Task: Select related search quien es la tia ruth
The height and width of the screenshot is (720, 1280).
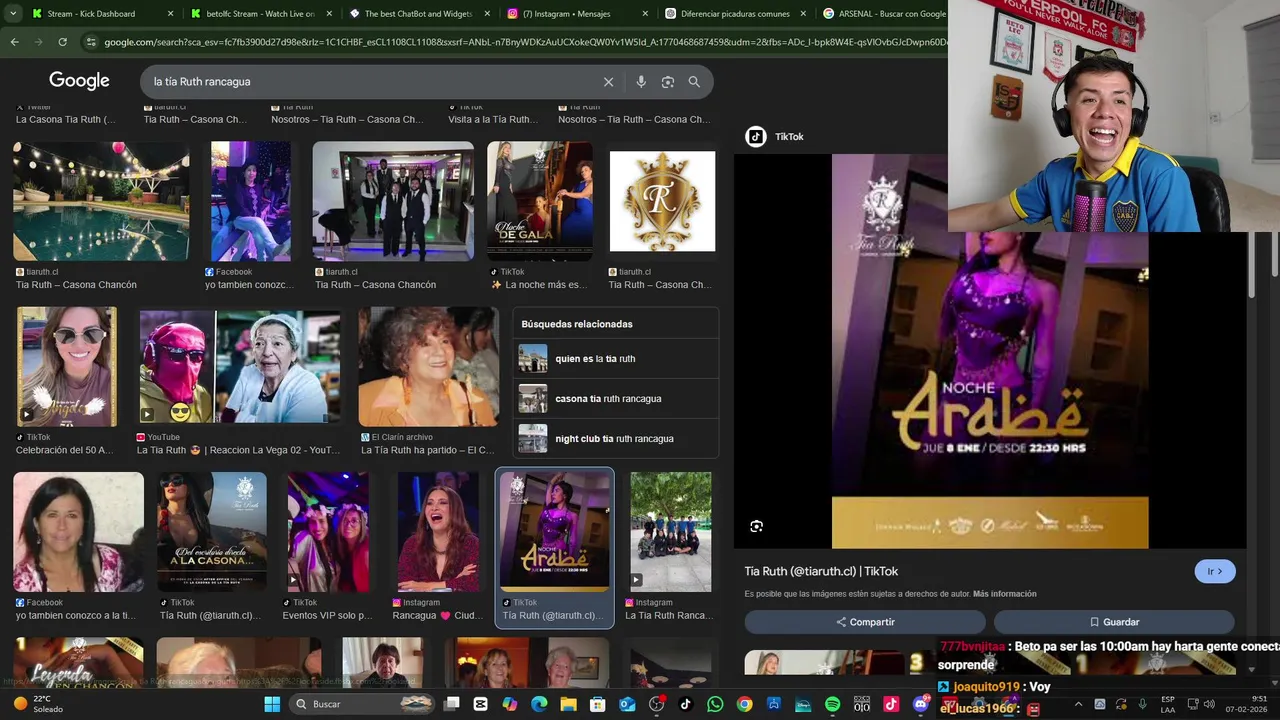Action: (x=616, y=358)
